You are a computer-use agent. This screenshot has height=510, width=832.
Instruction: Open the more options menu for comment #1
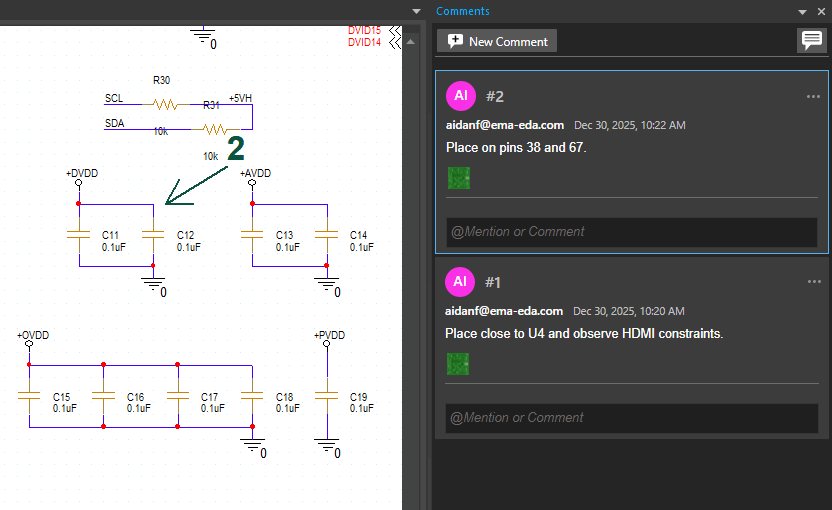[x=813, y=282]
